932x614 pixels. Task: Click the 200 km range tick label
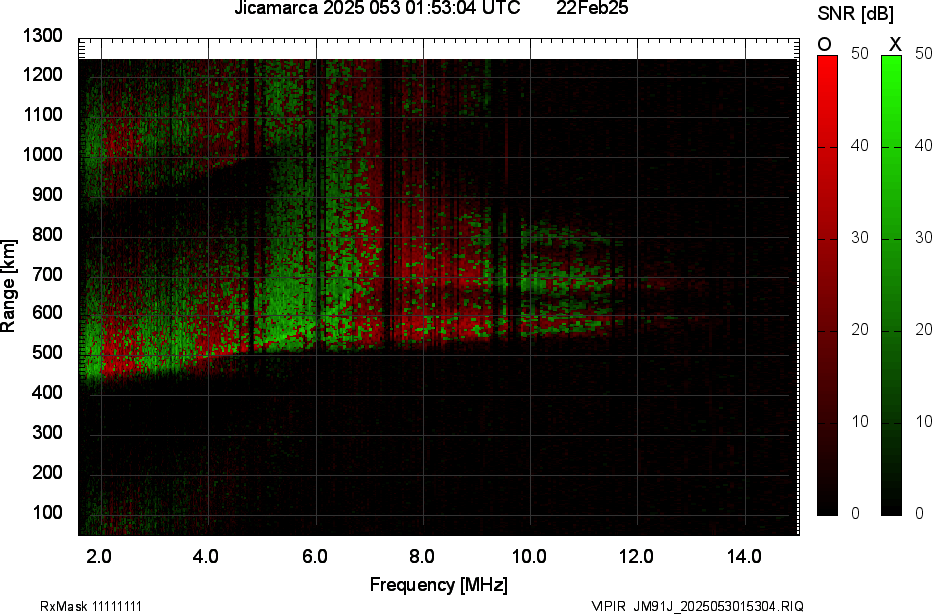[47, 472]
